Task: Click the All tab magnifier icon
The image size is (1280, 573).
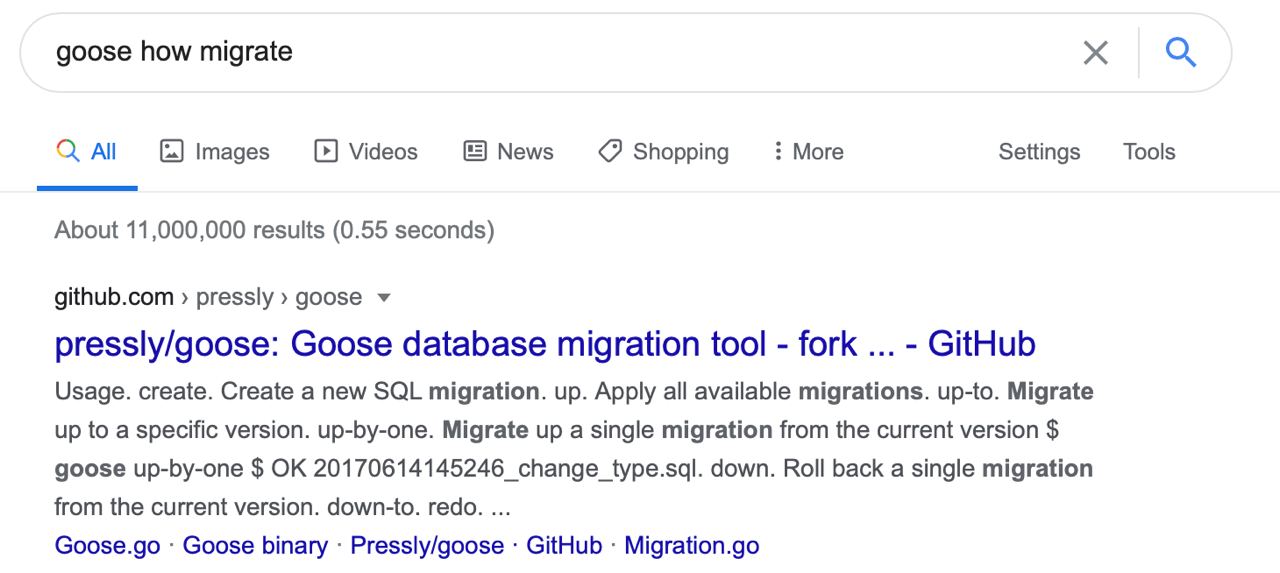Action: coord(68,151)
